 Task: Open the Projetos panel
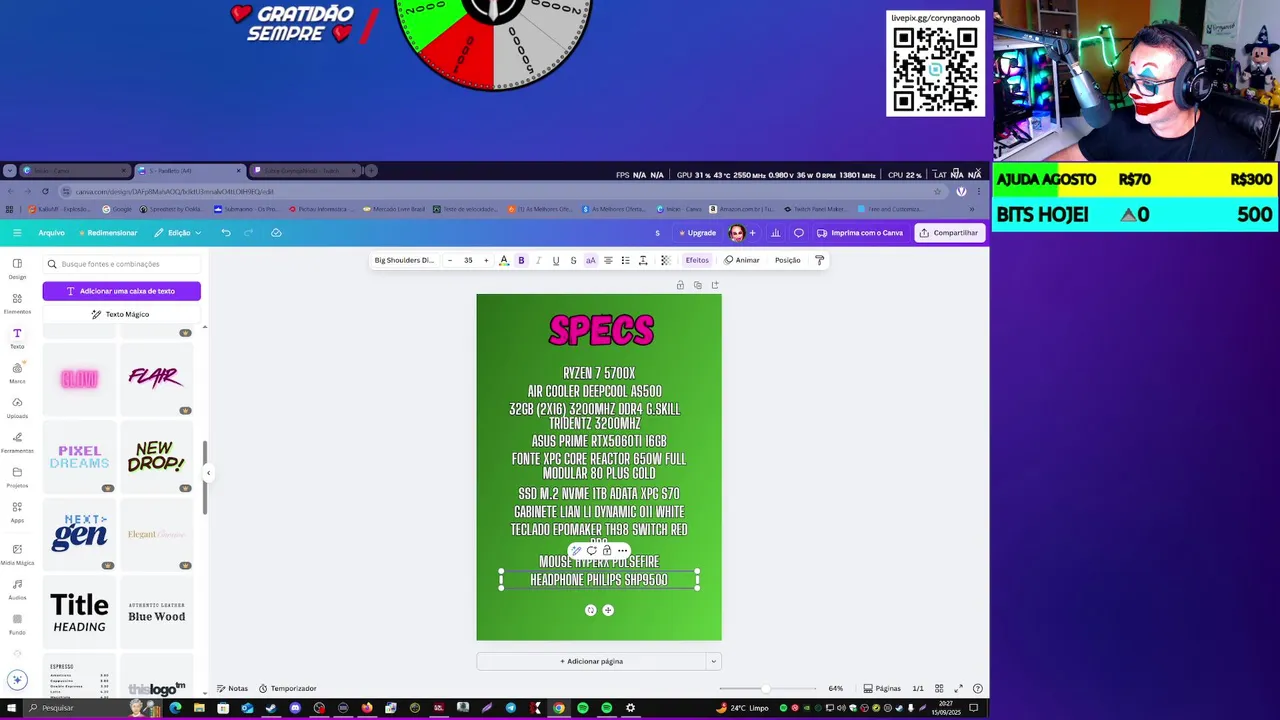coord(17,477)
